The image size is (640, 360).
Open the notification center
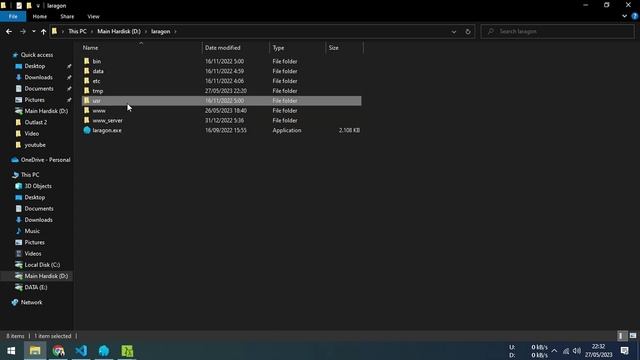coord(624,351)
